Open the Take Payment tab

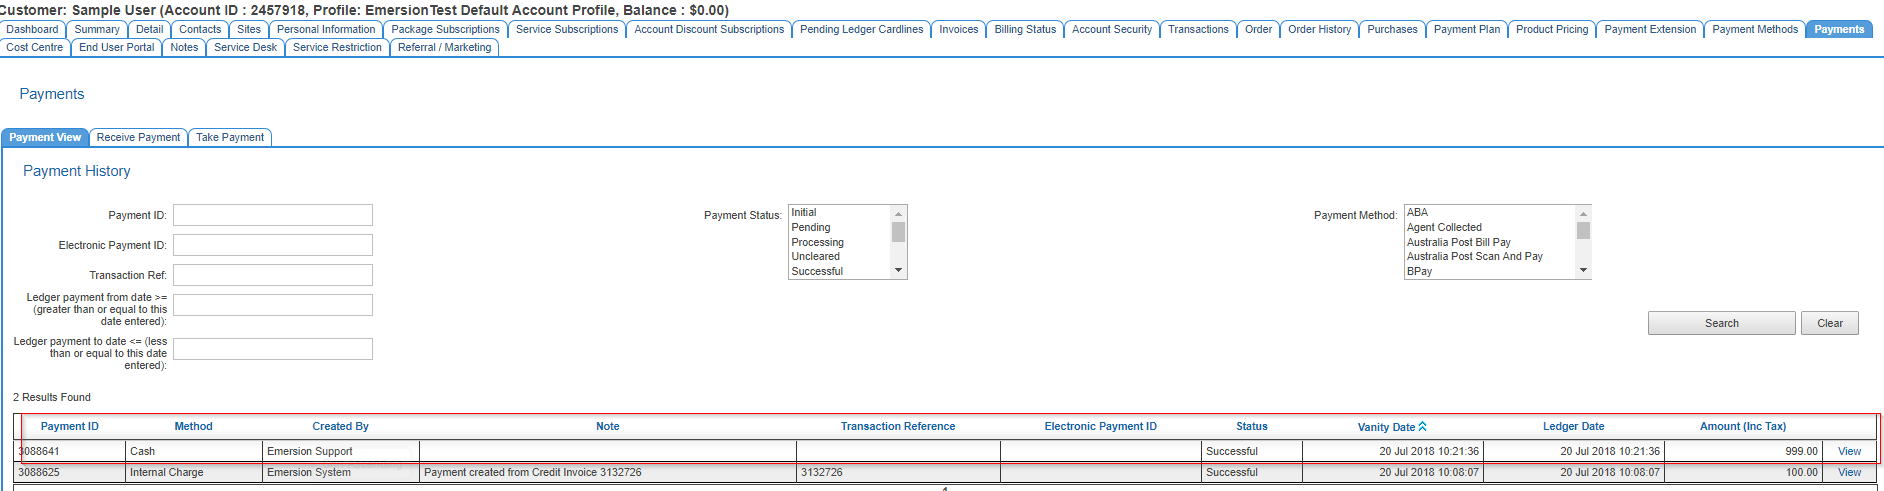click(x=230, y=138)
